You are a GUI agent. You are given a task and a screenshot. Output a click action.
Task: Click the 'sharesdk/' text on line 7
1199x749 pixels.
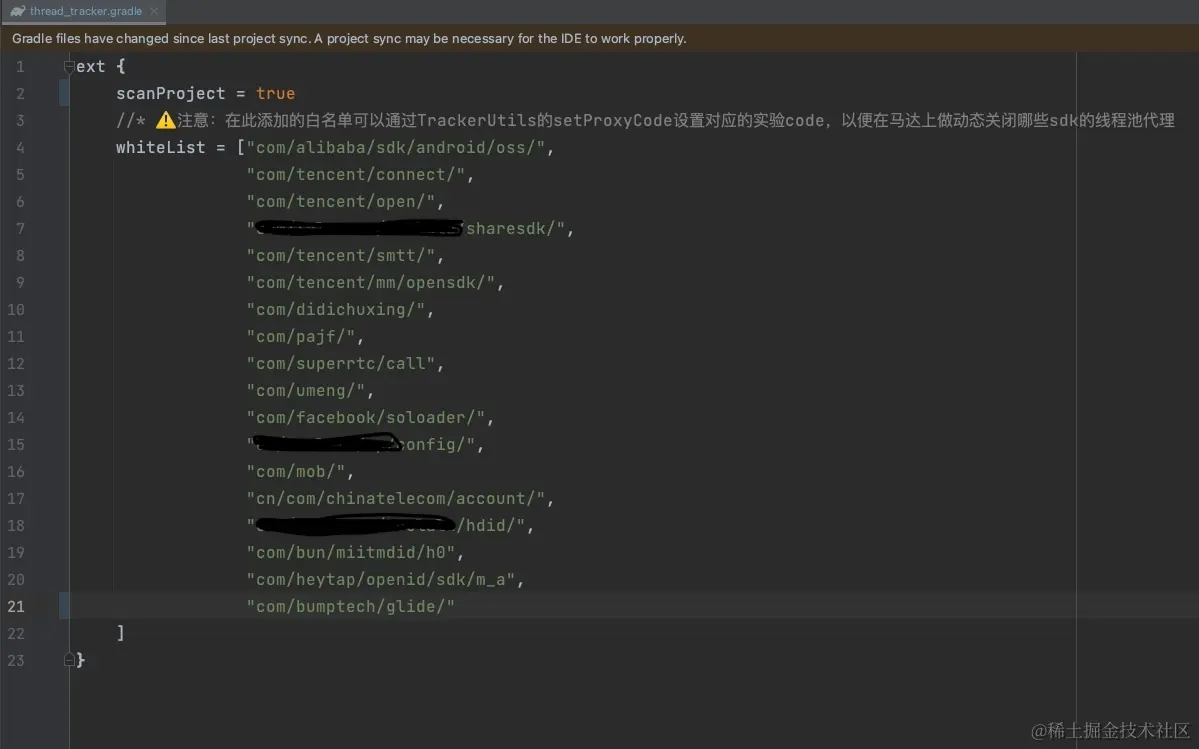click(512, 229)
